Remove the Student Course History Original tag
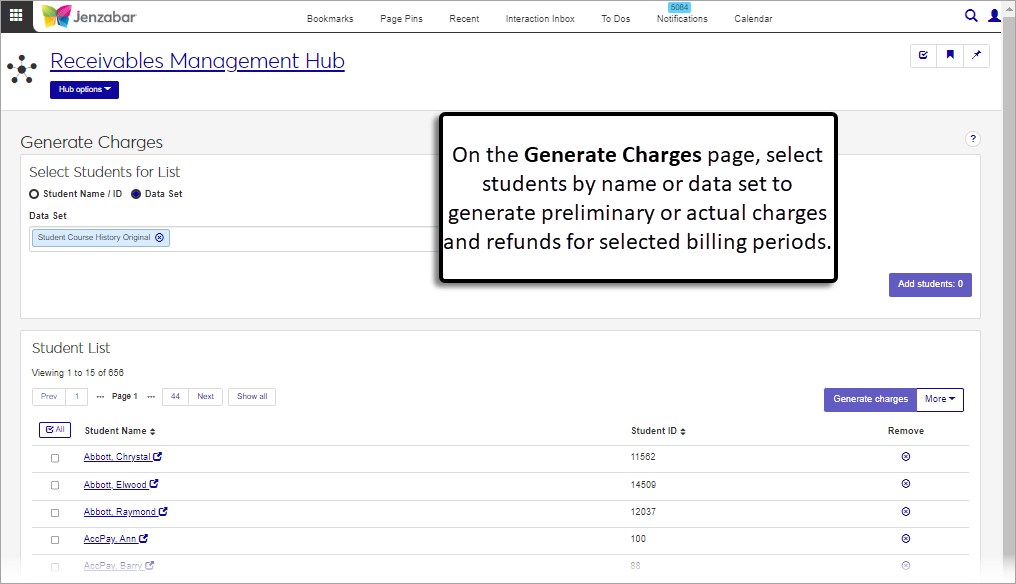 pos(160,238)
